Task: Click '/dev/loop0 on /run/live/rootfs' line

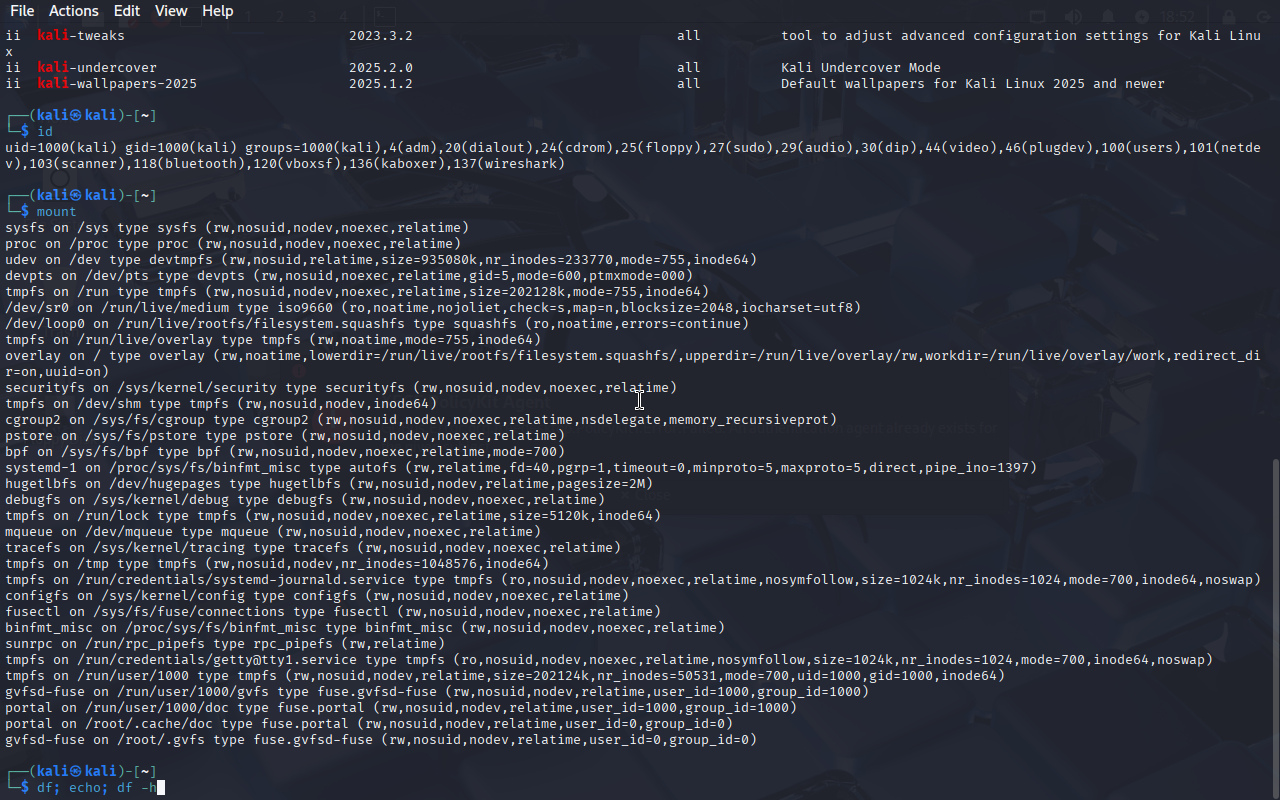Action: pos(377,324)
